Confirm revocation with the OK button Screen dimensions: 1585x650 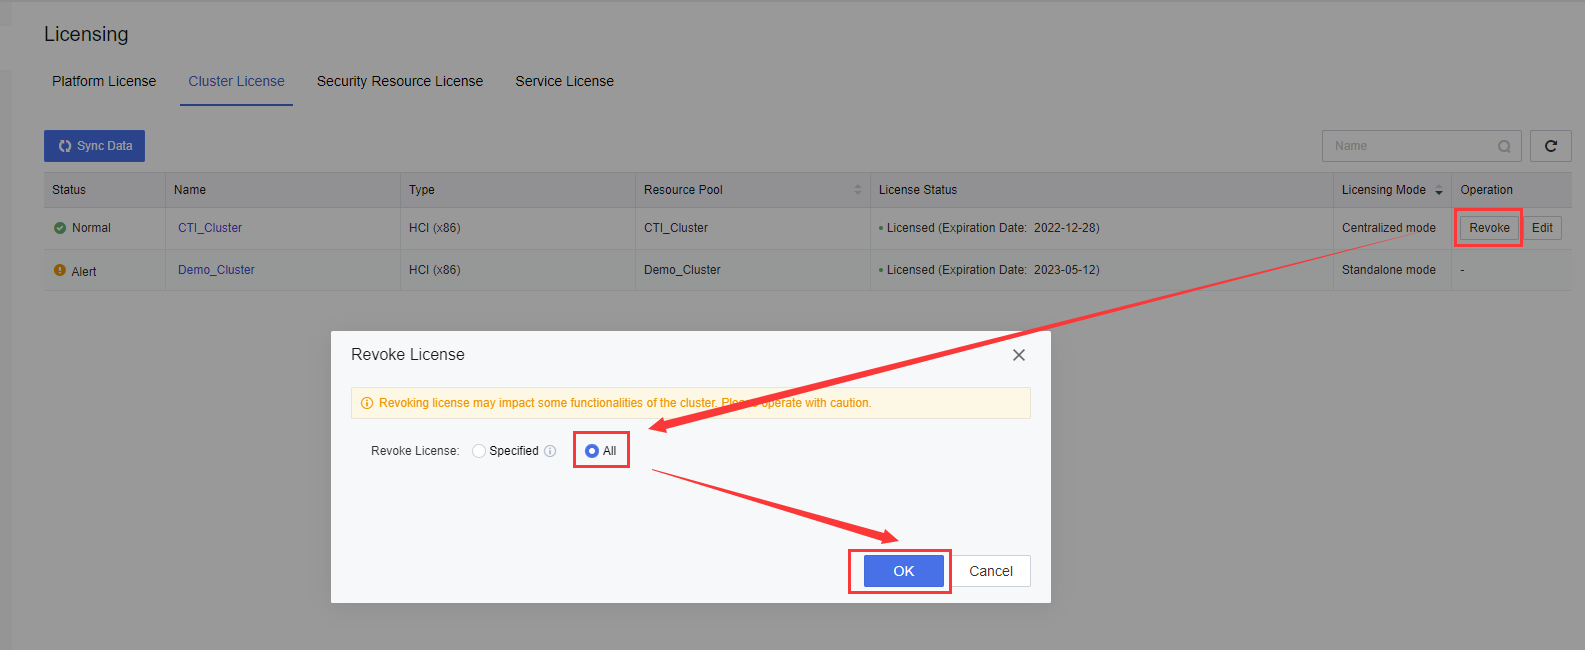tap(903, 571)
